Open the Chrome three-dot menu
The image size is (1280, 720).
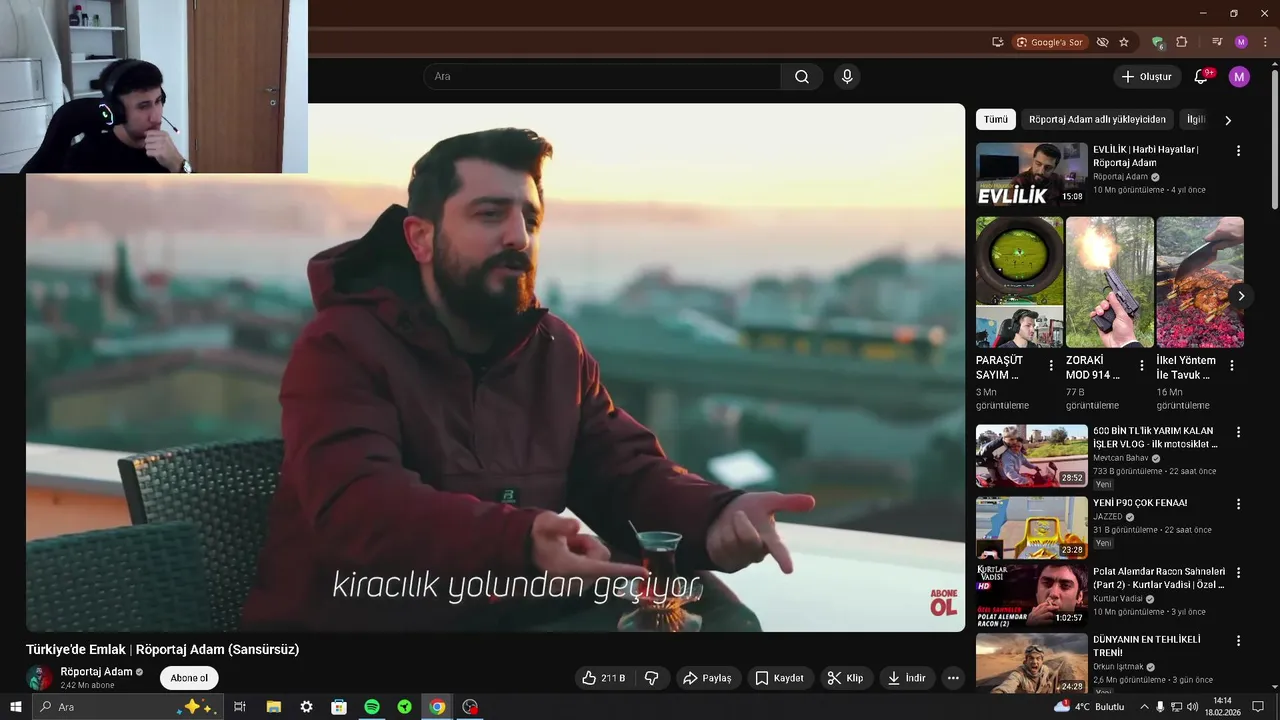pyautogui.click(x=1265, y=42)
